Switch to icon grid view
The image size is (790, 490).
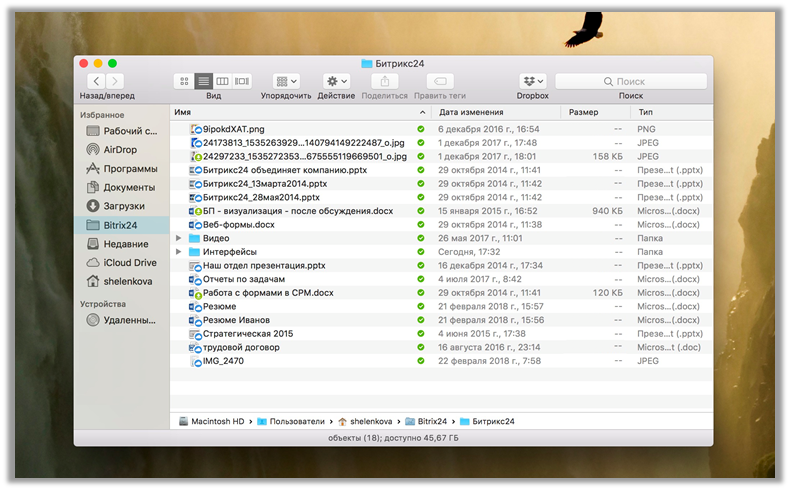pos(184,81)
